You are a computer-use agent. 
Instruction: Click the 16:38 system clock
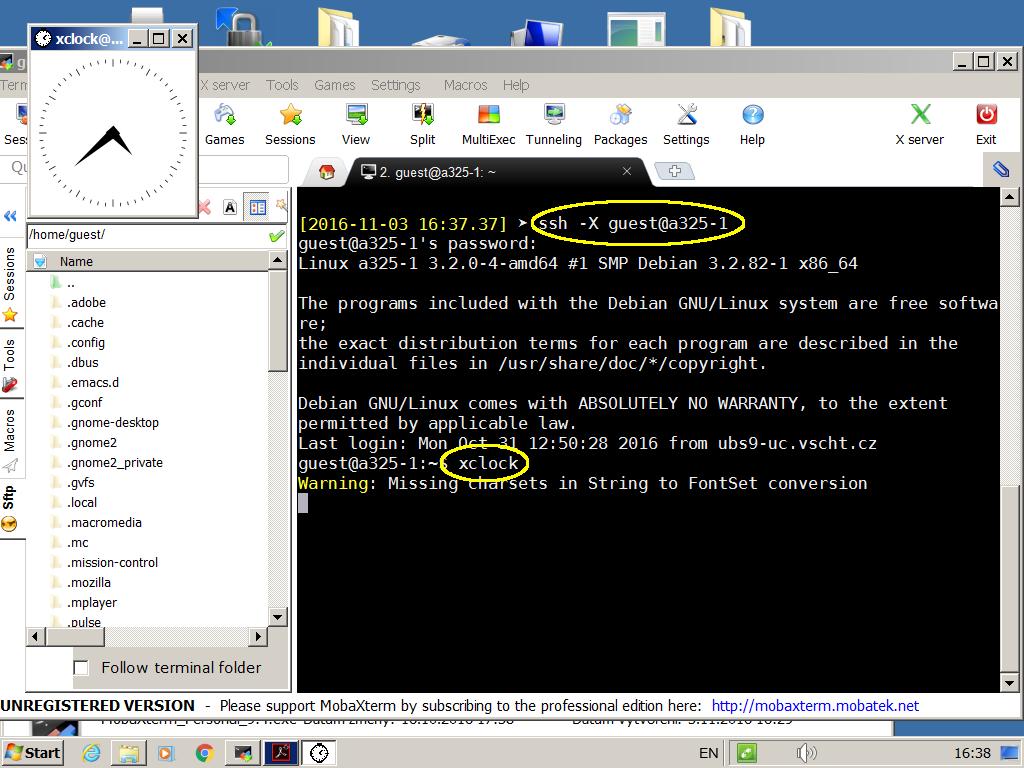point(972,753)
